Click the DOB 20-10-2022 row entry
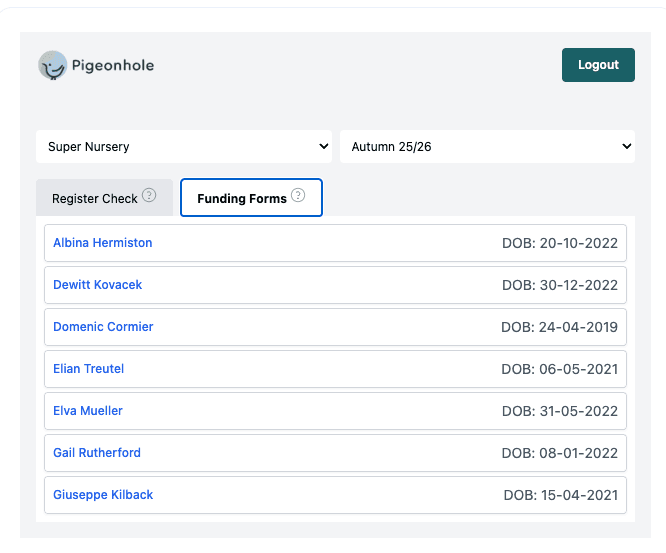 point(559,243)
